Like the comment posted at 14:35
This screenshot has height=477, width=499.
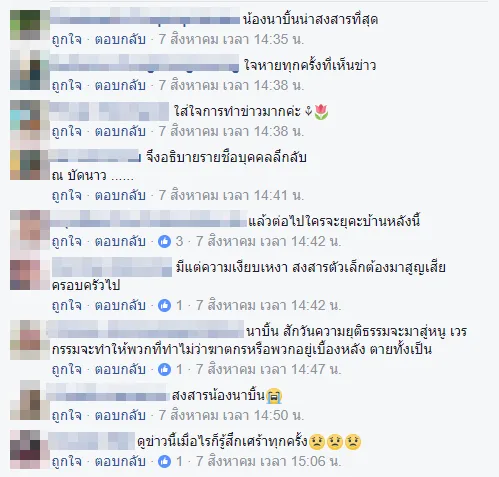tap(67, 40)
